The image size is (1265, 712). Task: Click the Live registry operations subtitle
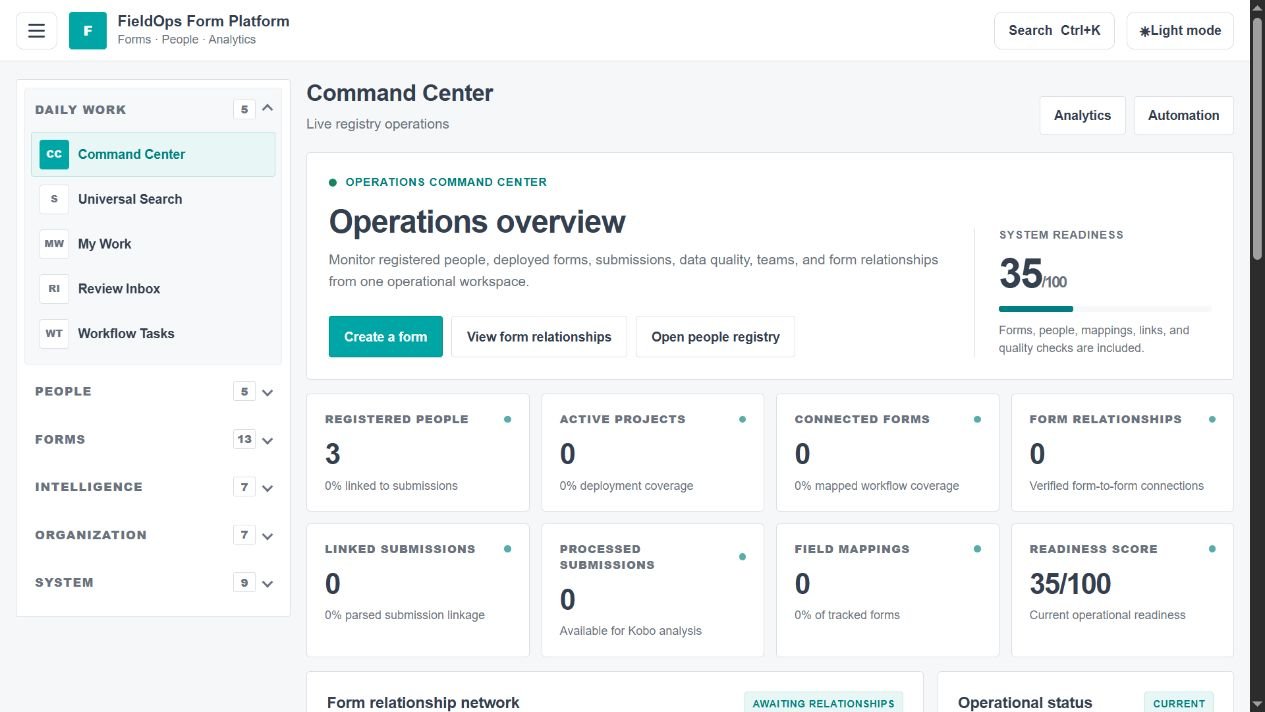tap(378, 124)
